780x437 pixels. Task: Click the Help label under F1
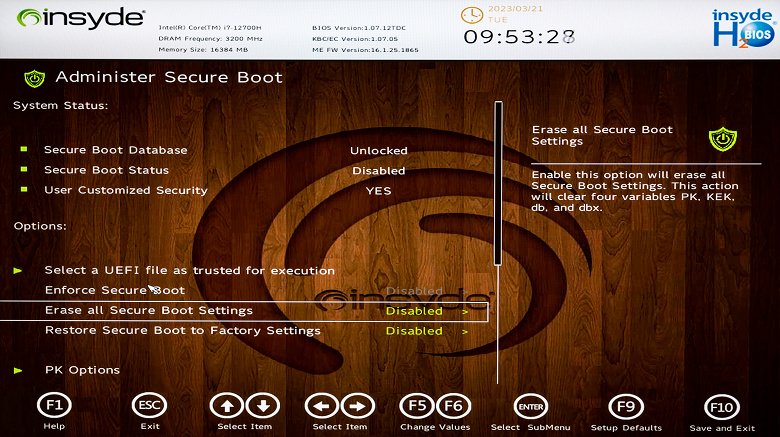(54, 426)
